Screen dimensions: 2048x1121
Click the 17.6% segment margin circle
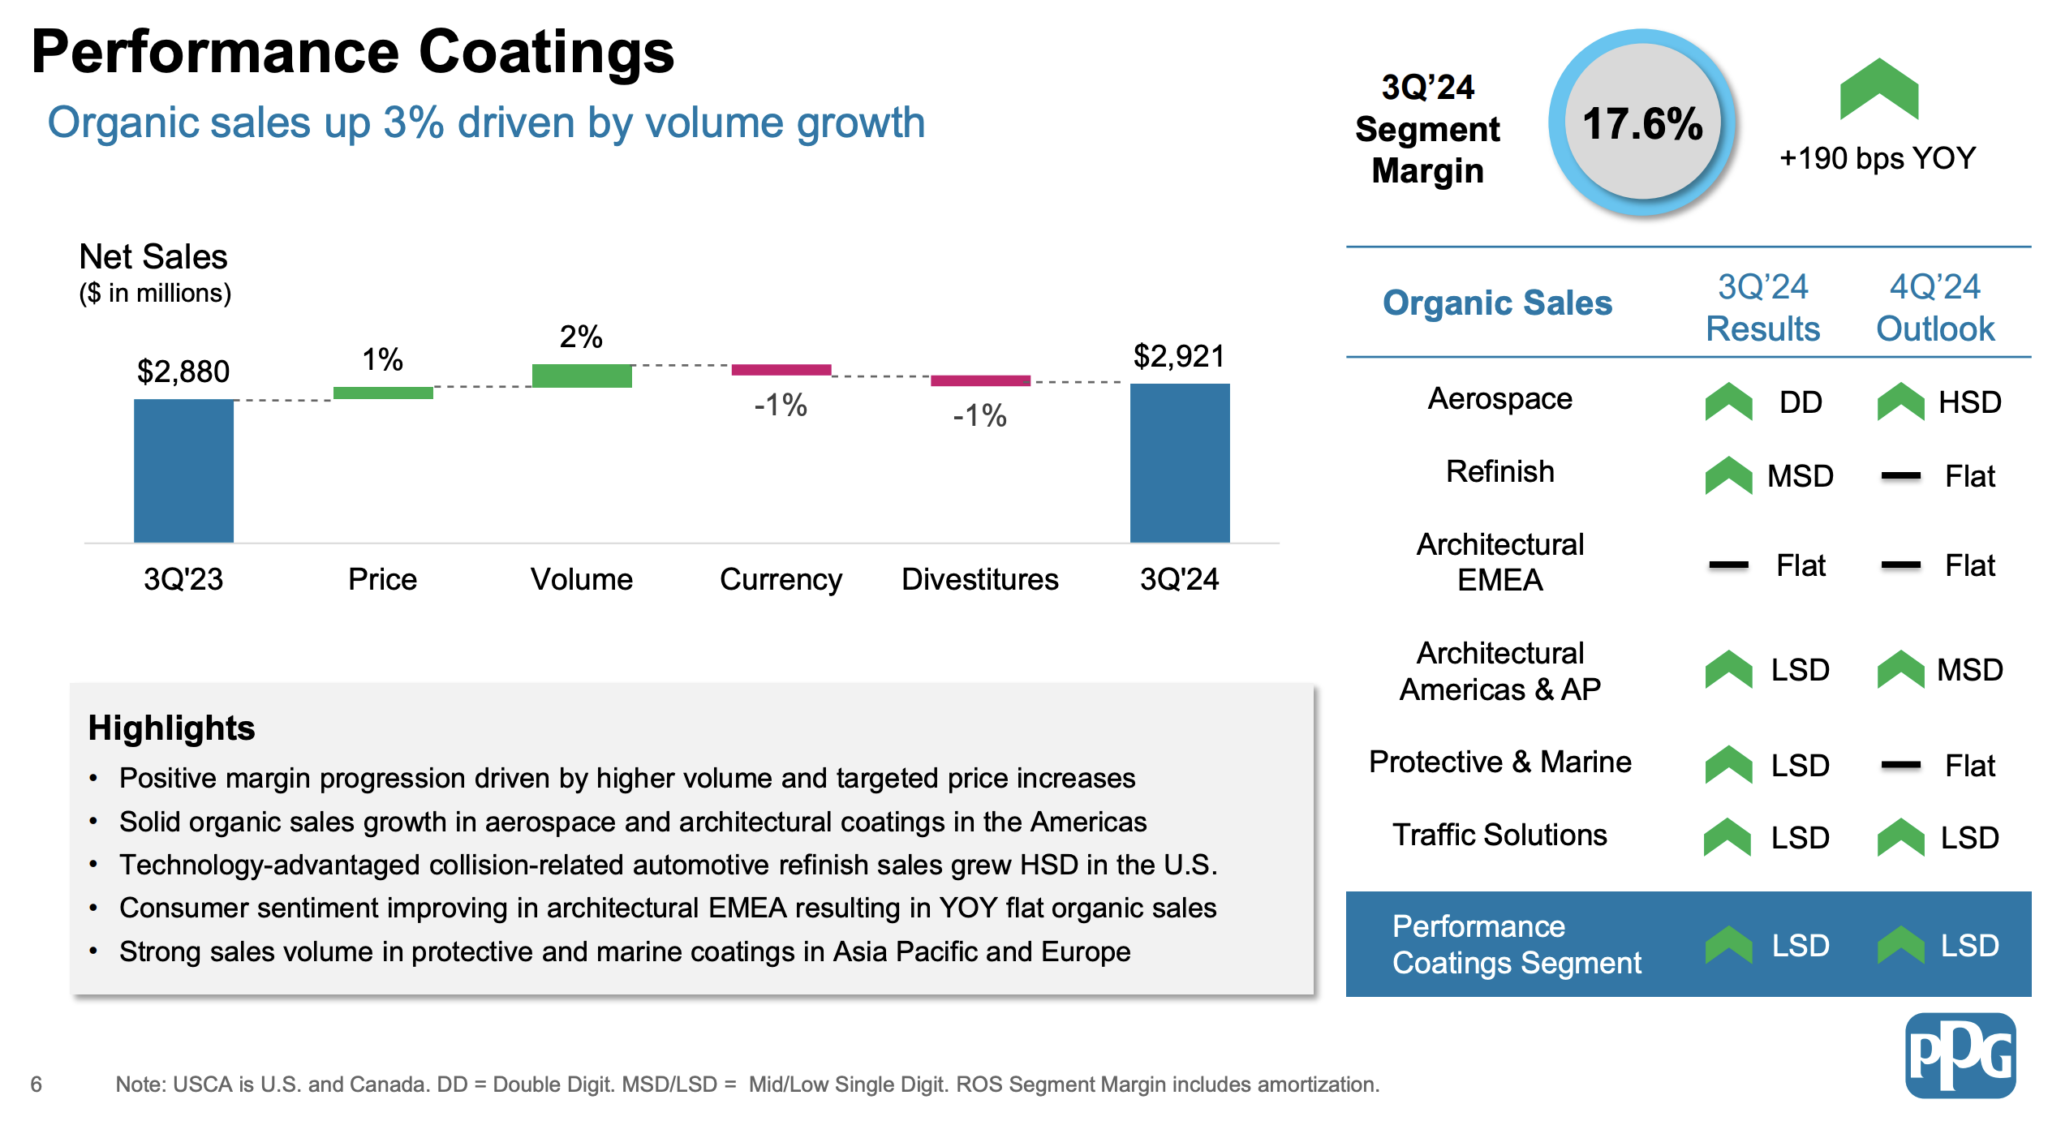pos(1642,124)
